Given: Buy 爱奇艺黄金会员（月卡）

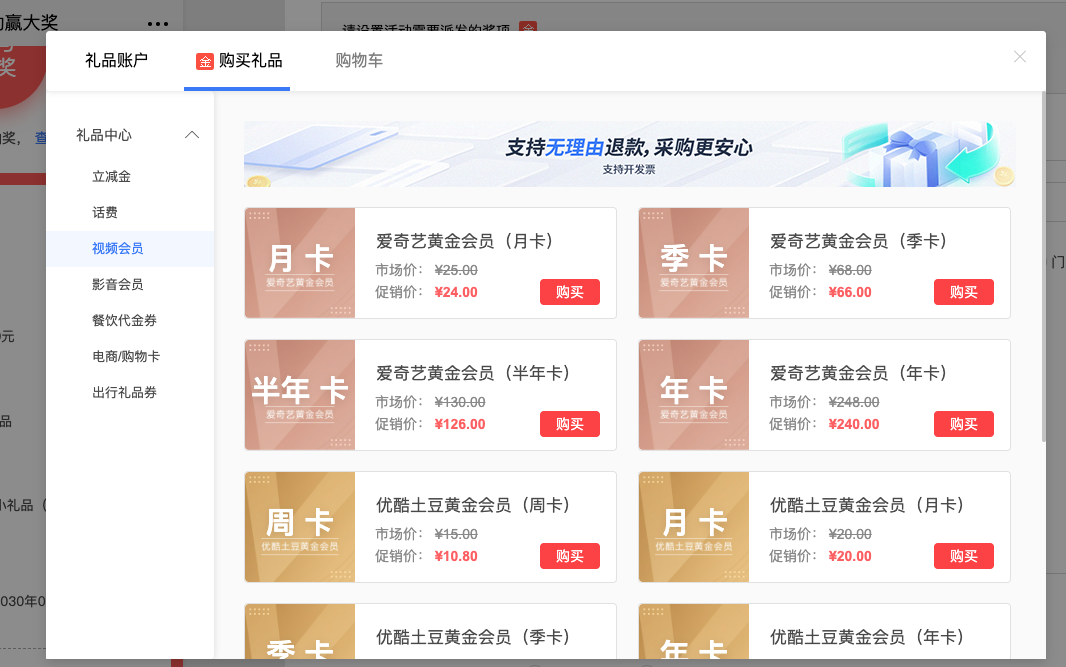Looking at the screenshot, I should point(570,292).
